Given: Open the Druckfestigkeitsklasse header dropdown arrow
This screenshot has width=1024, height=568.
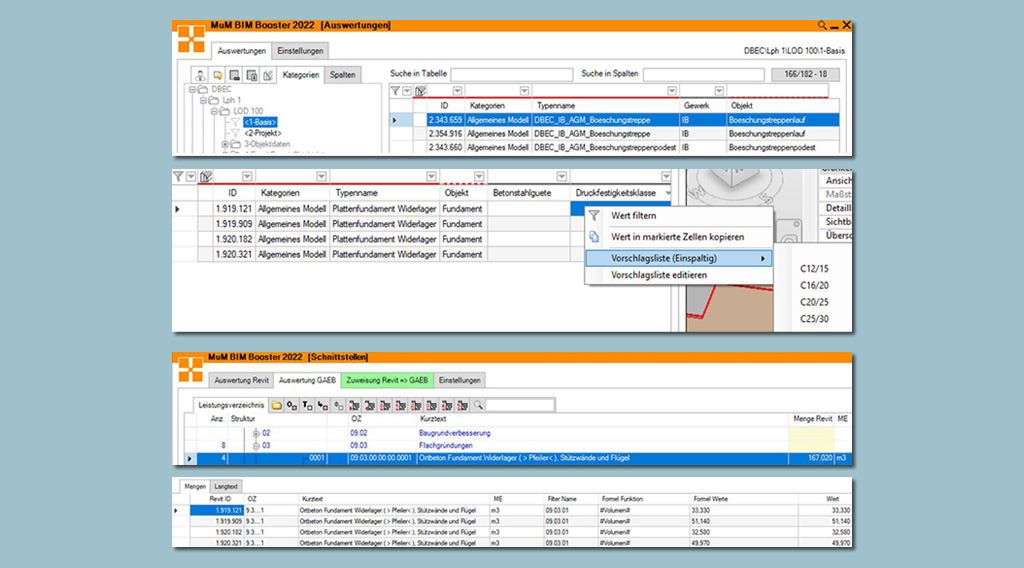Looking at the screenshot, I should 667,193.
